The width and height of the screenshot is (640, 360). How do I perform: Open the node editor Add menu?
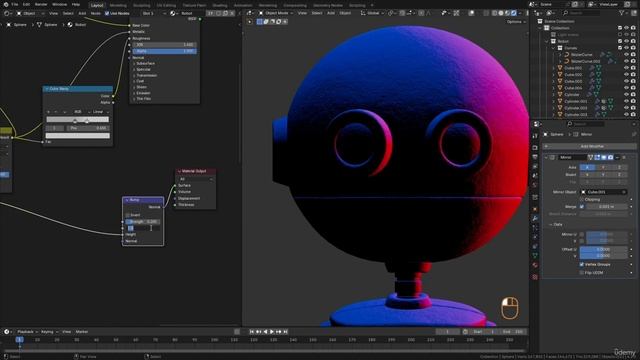(82, 13)
